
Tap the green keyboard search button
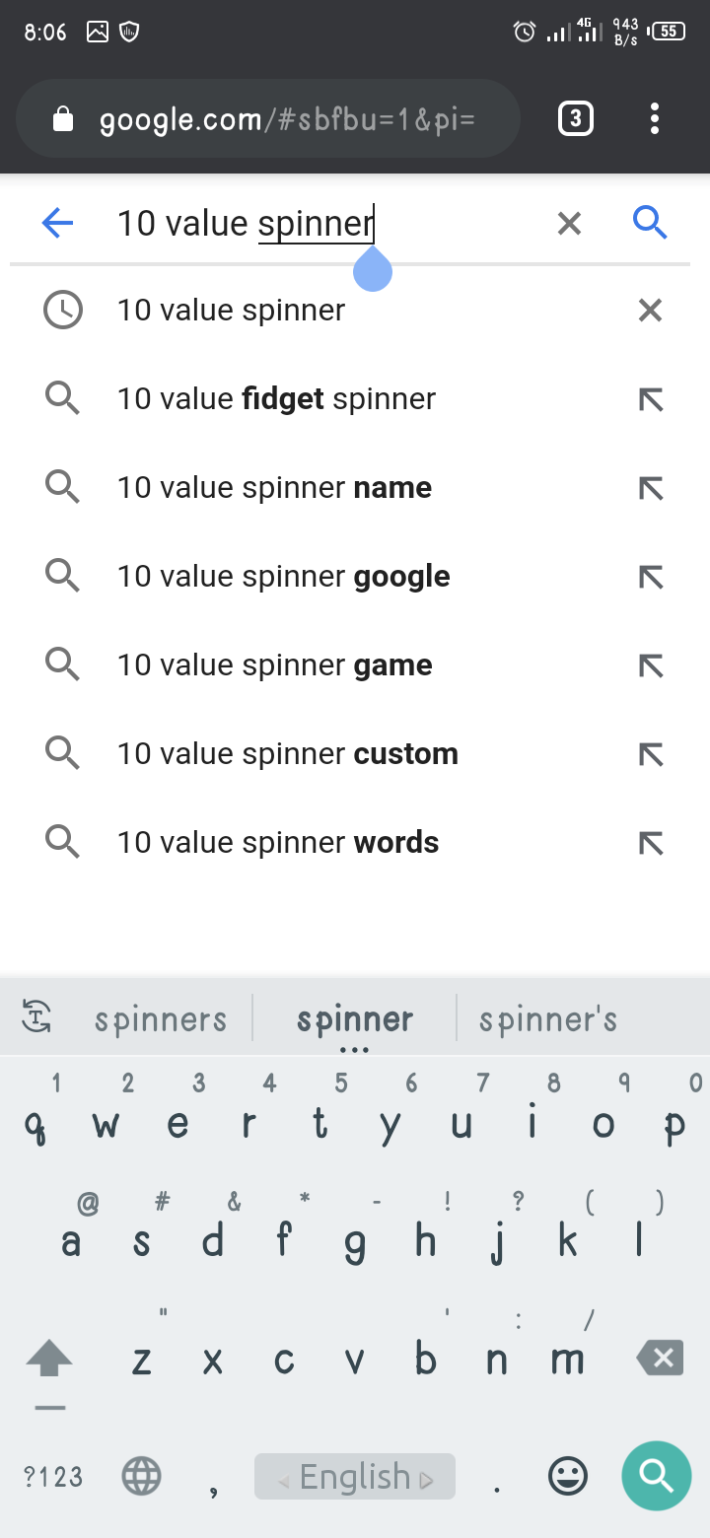click(656, 1475)
